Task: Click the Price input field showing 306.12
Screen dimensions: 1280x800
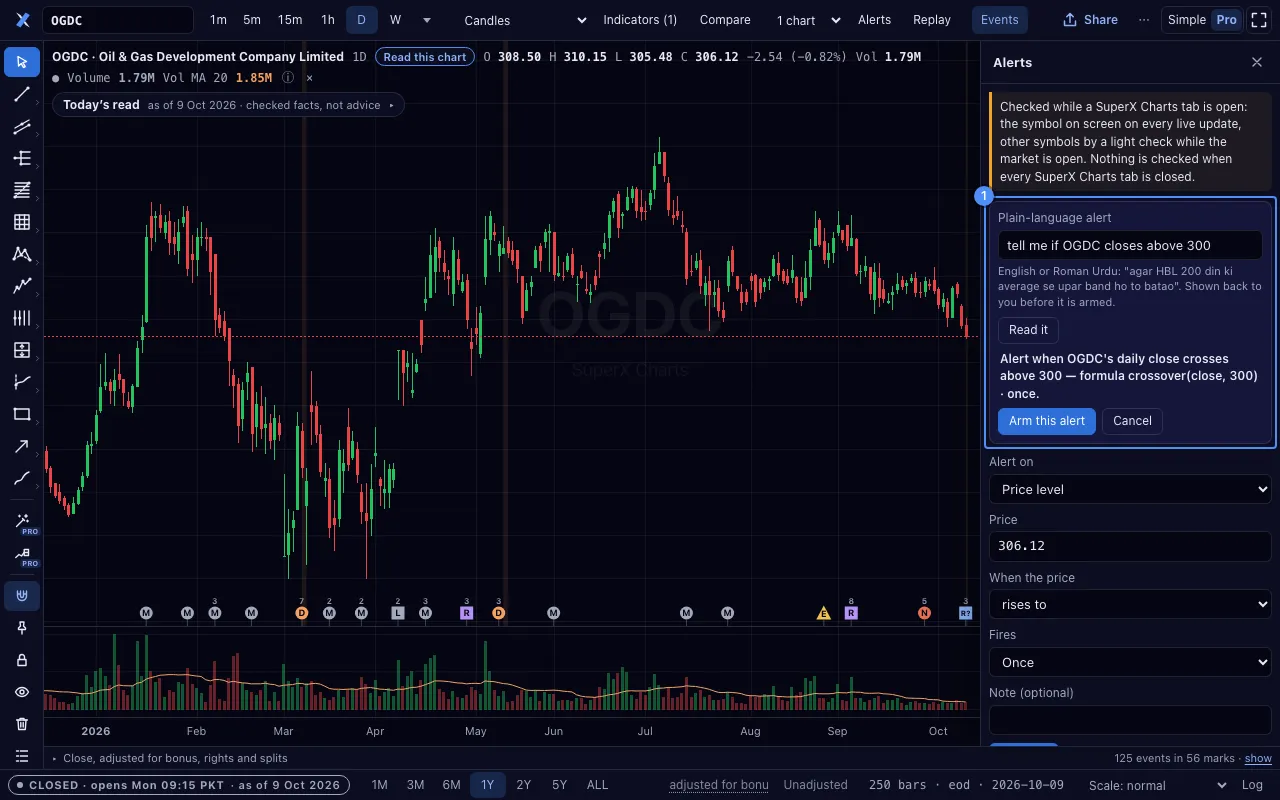Action: coord(1130,546)
